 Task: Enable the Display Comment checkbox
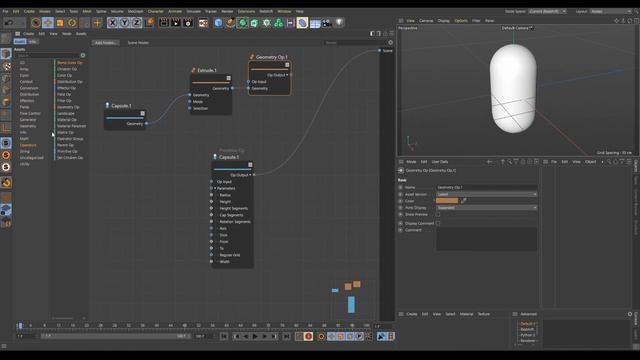pos(438,223)
